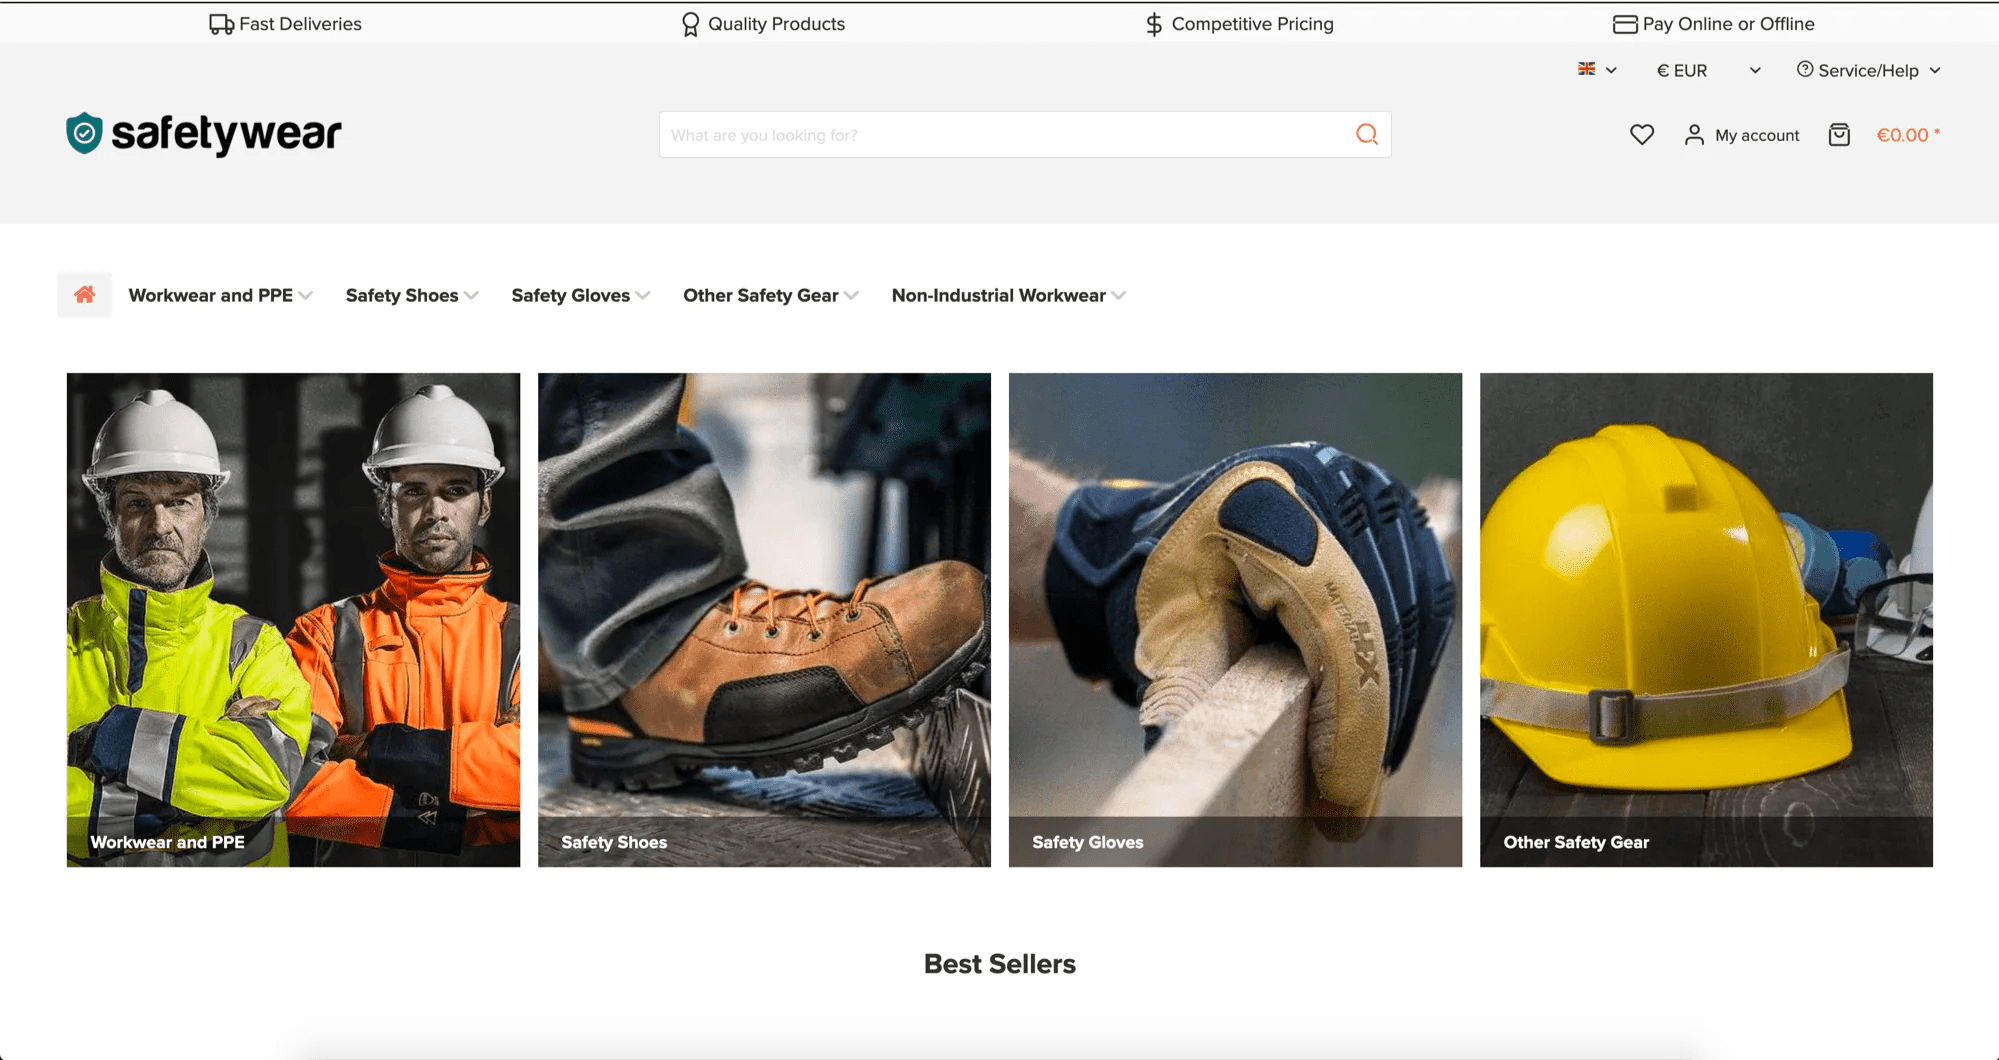
Task: Select Safety Gloves in the navigation menu
Action: pyautogui.click(x=571, y=295)
